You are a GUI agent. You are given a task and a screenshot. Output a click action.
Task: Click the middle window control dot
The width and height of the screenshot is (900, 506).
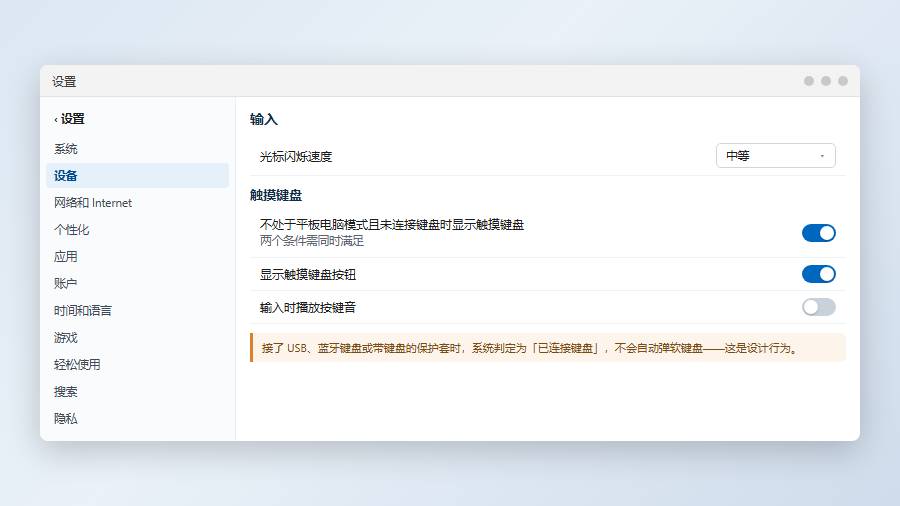(826, 81)
